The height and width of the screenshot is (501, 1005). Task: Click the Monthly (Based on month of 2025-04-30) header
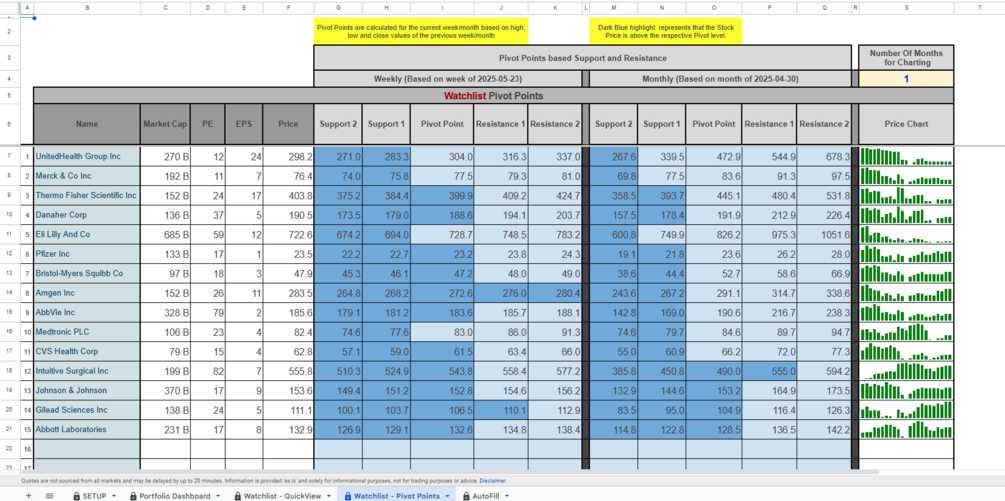click(x=720, y=79)
